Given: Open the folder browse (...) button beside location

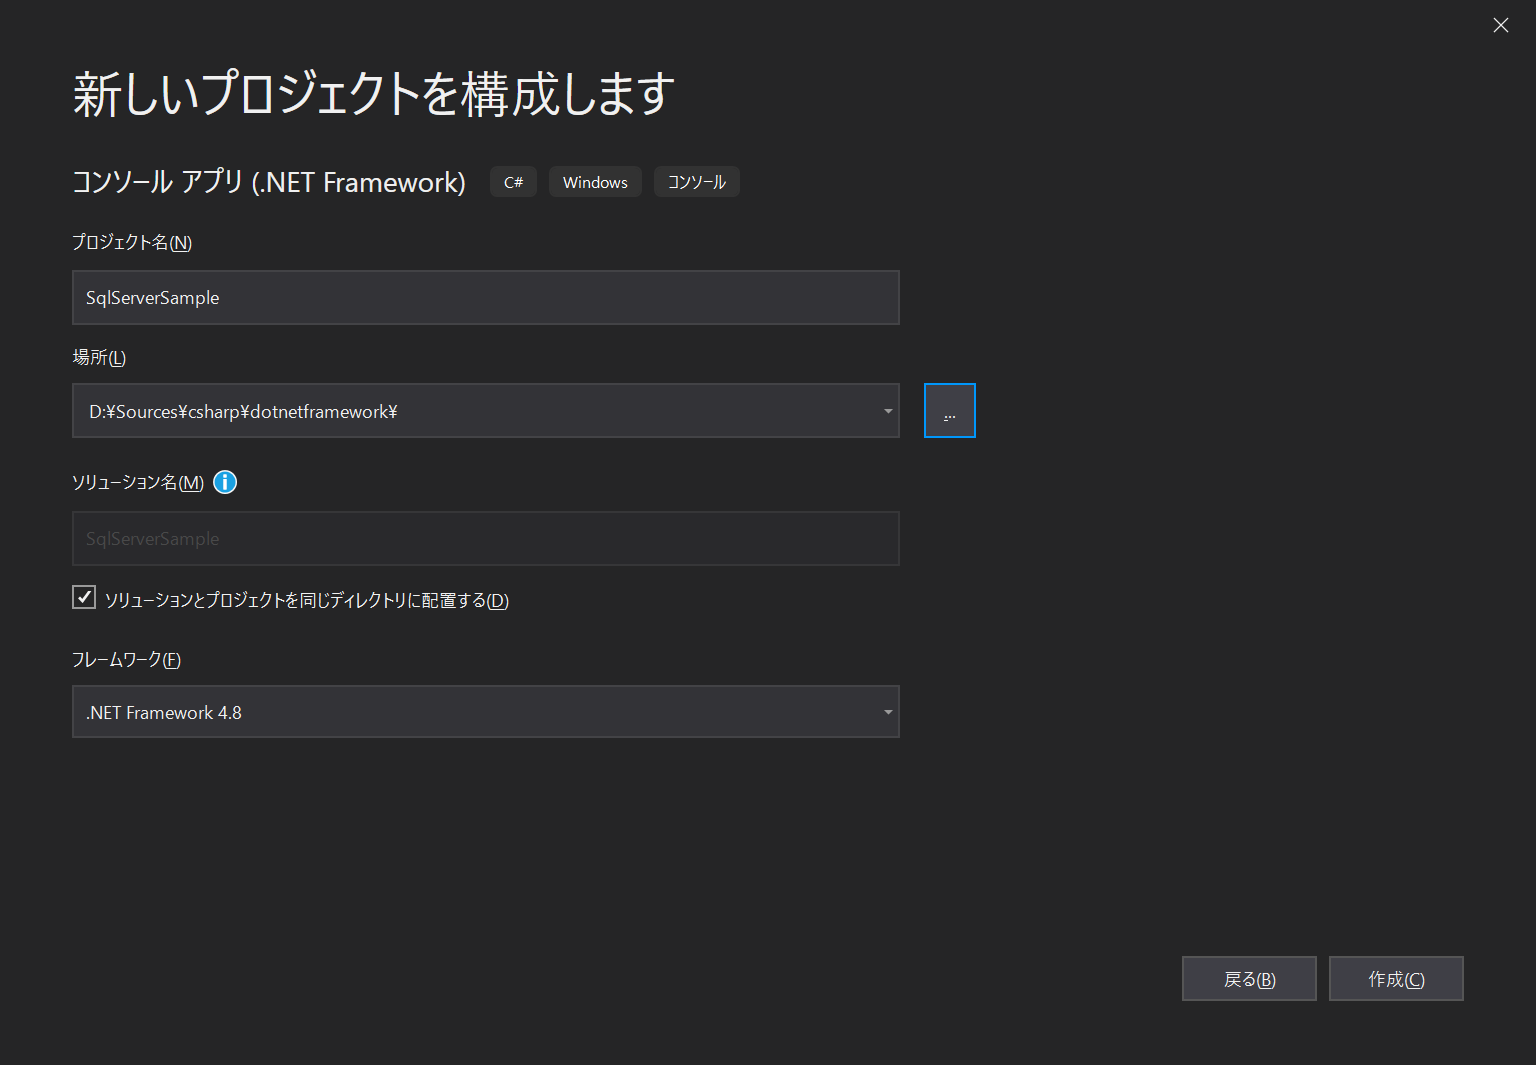Looking at the screenshot, I should pyautogui.click(x=948, y=410).
